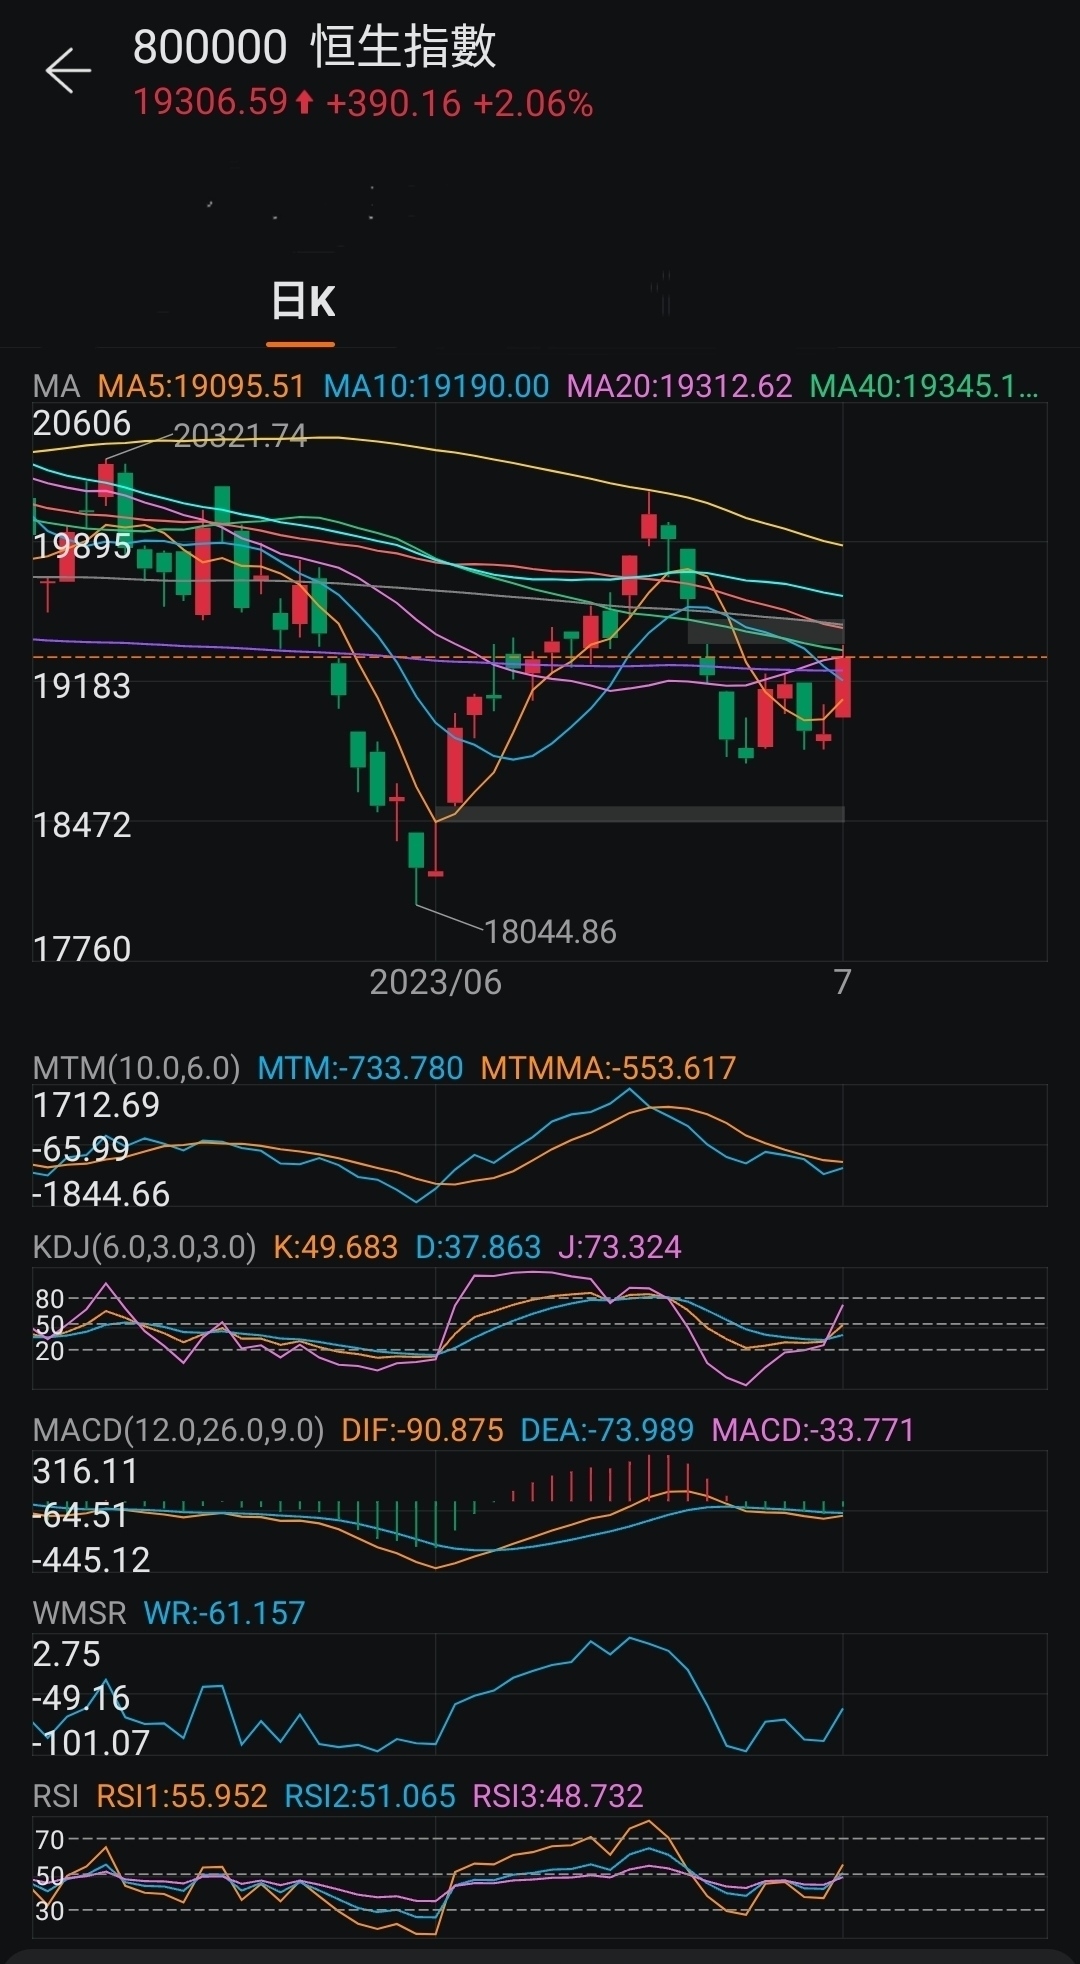Tap the MTMMA:-553.617 value
This screenshot has width=1080, height=1964.
tap(608, 1068)
